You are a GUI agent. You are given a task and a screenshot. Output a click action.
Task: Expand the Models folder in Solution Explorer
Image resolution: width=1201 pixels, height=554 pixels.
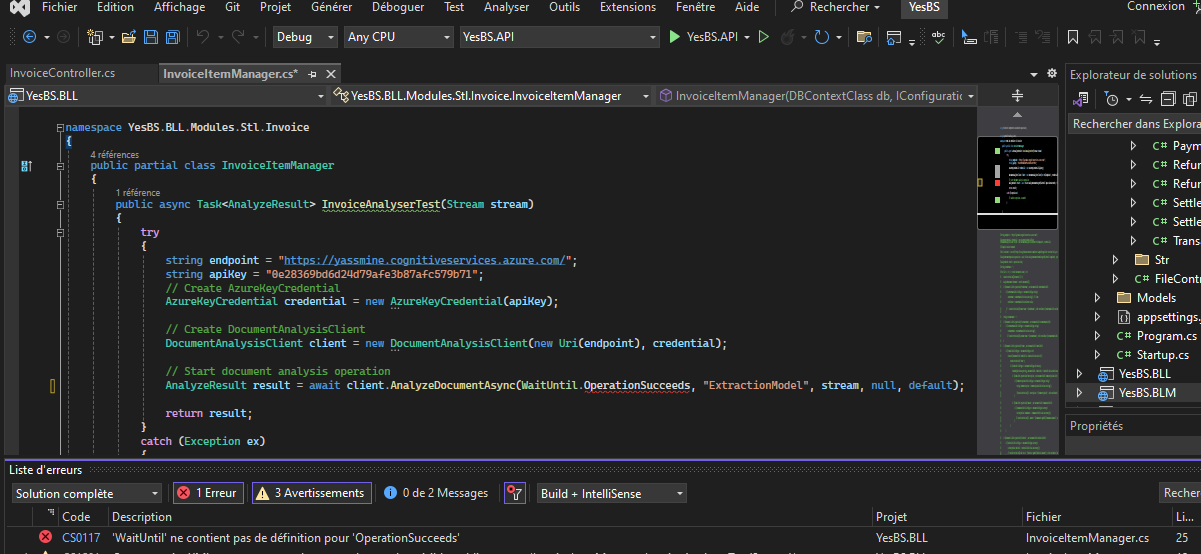point(1097,298)
